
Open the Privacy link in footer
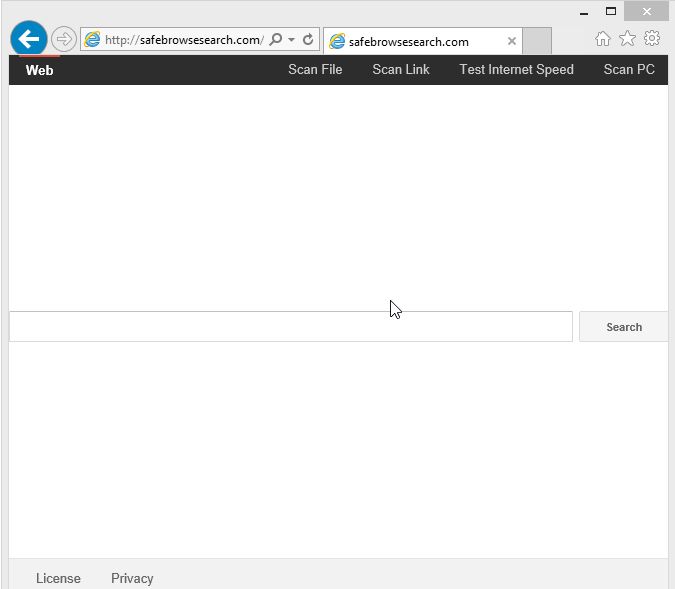(x=132, y=578)
